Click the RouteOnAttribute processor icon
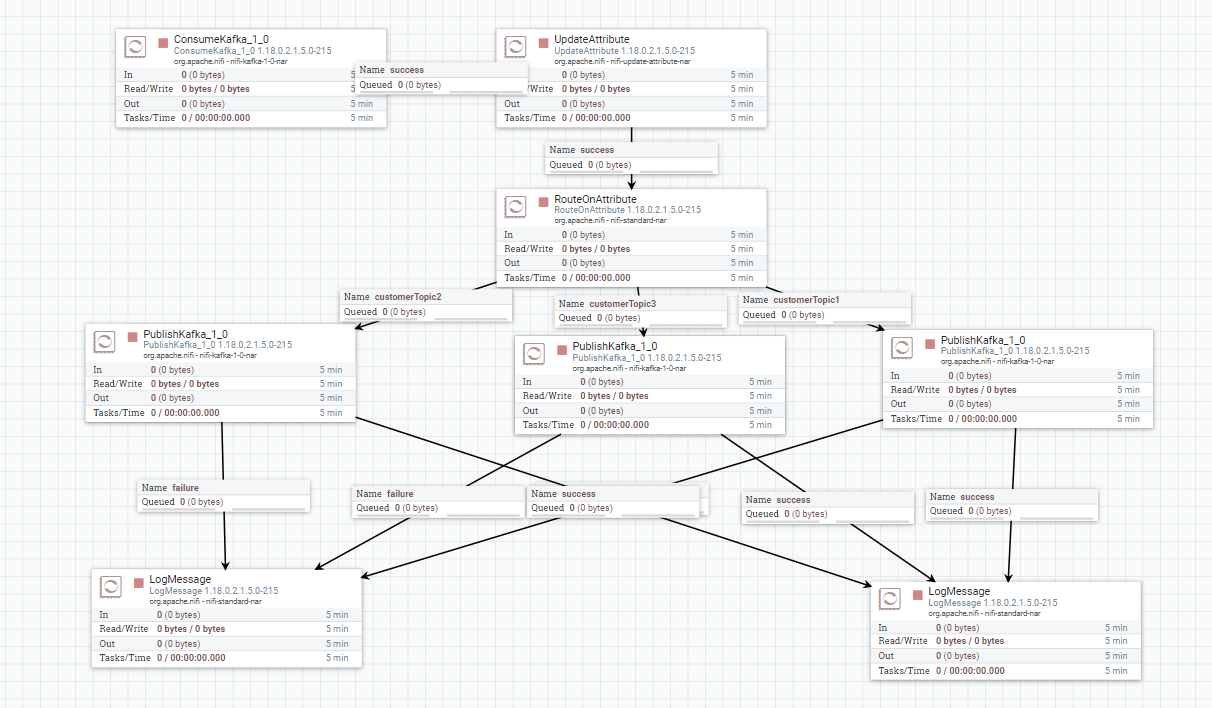The height and width of the screenshot is (708, 1212). (515, 207)
